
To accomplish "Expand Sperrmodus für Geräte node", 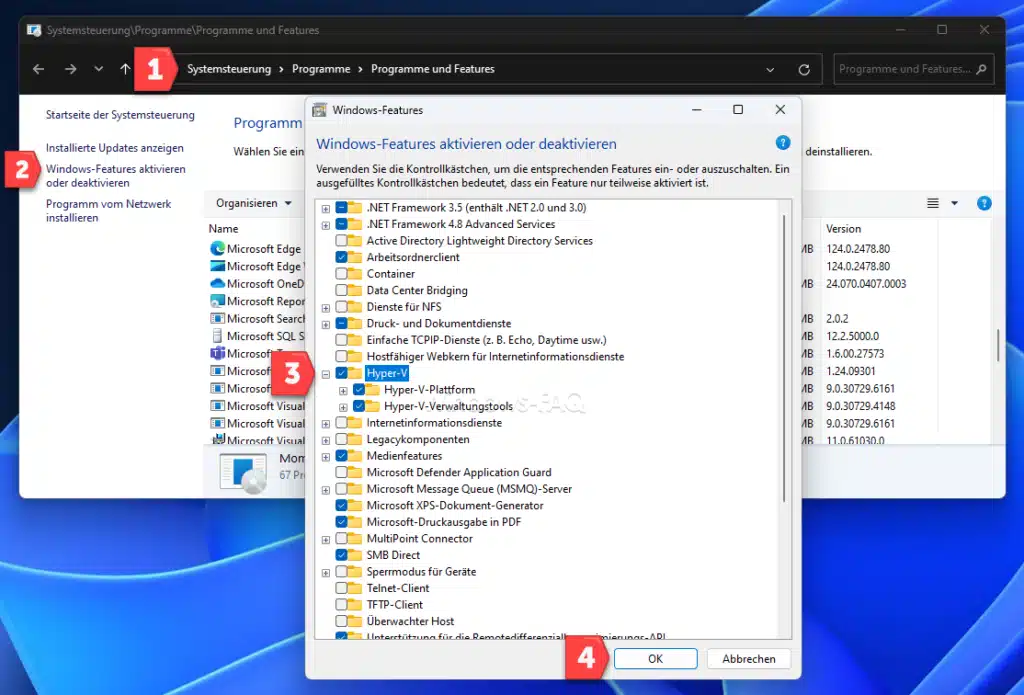I will 325,573.
